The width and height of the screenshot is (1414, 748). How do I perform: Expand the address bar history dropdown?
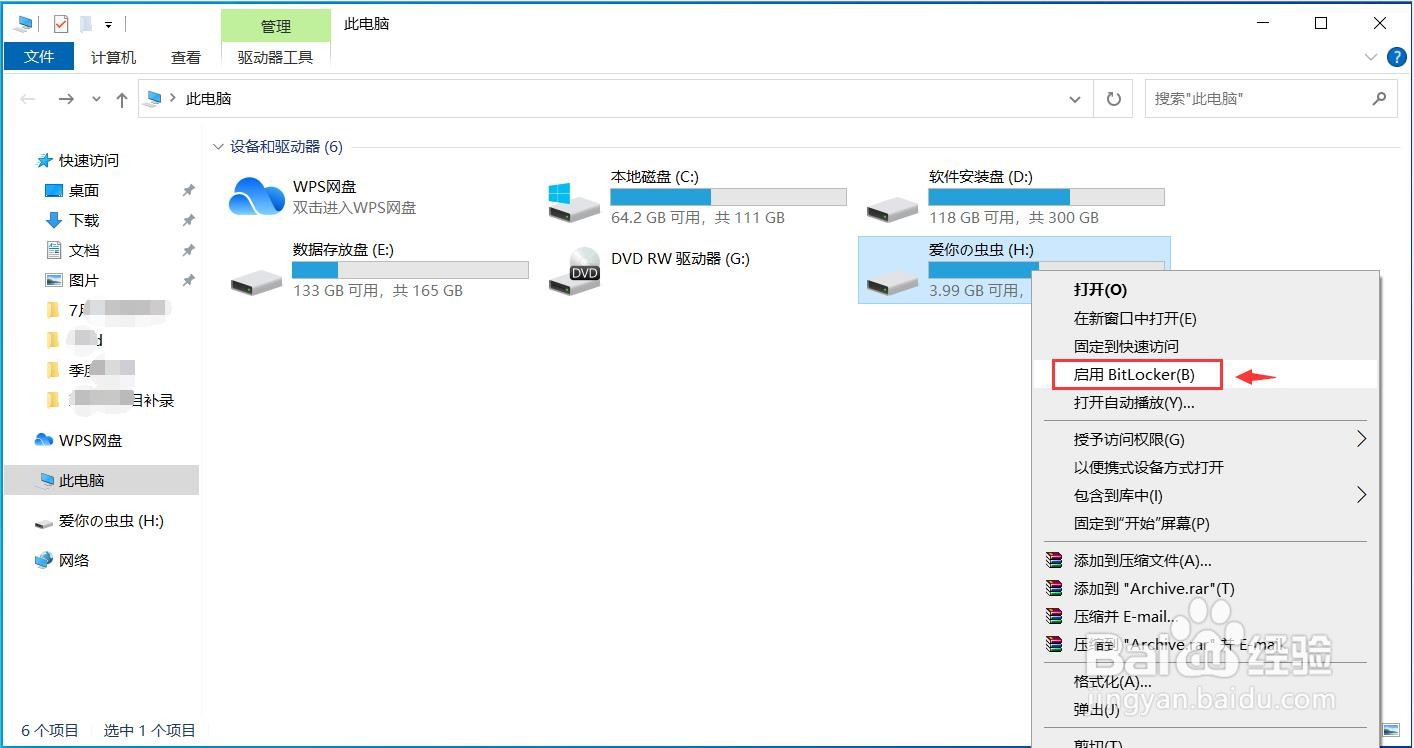coord(1075,99)
